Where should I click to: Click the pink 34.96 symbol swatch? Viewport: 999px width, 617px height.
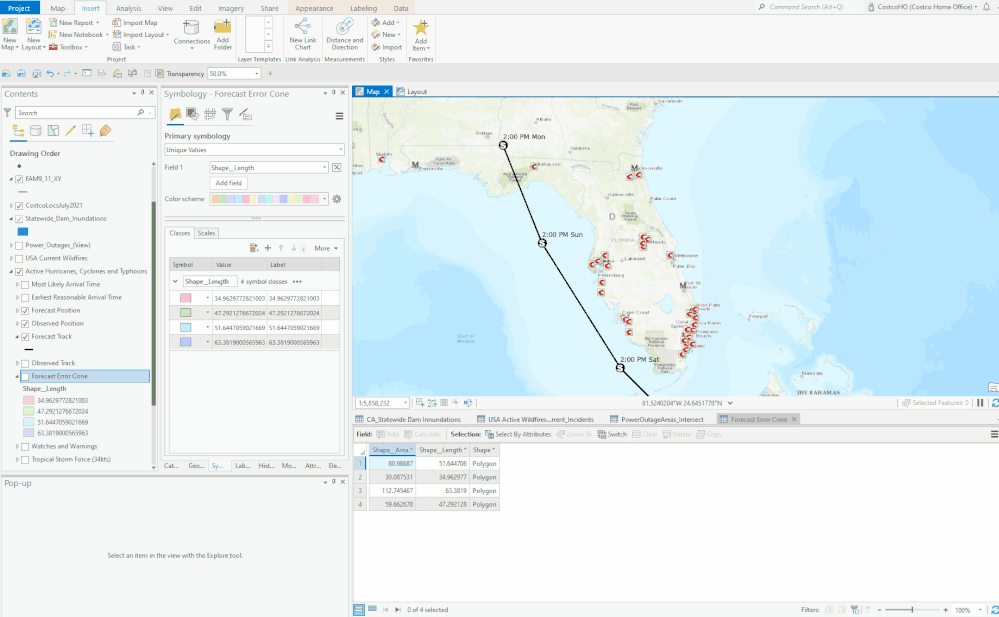185,298
